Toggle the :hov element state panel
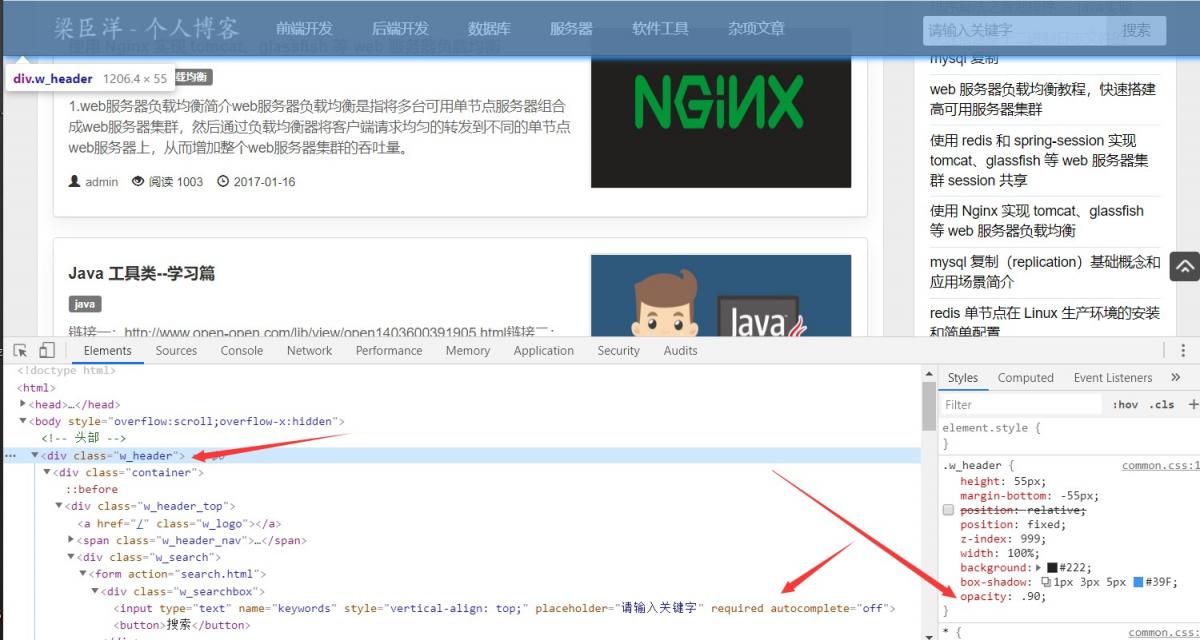 [1125, 405]
